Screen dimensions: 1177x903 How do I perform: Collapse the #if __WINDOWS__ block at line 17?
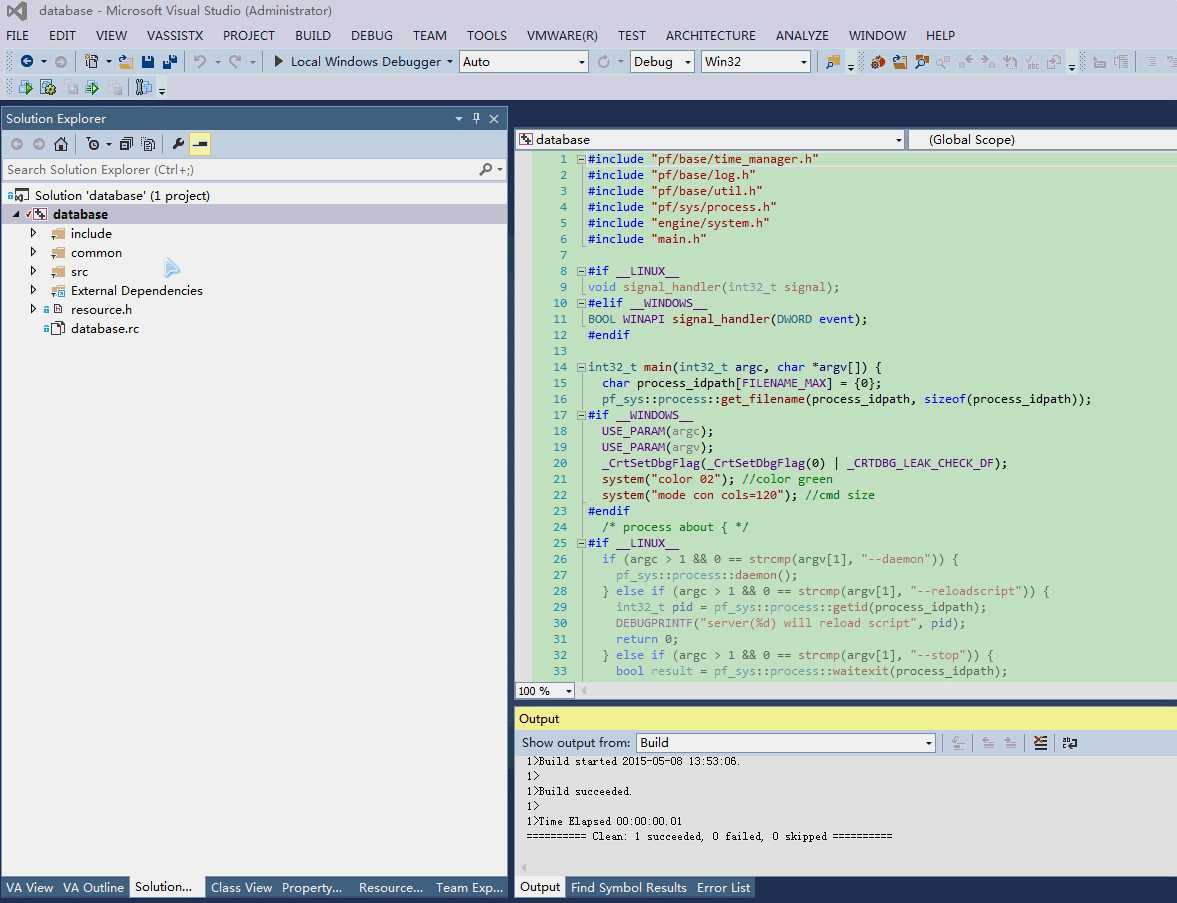[581, 415]
